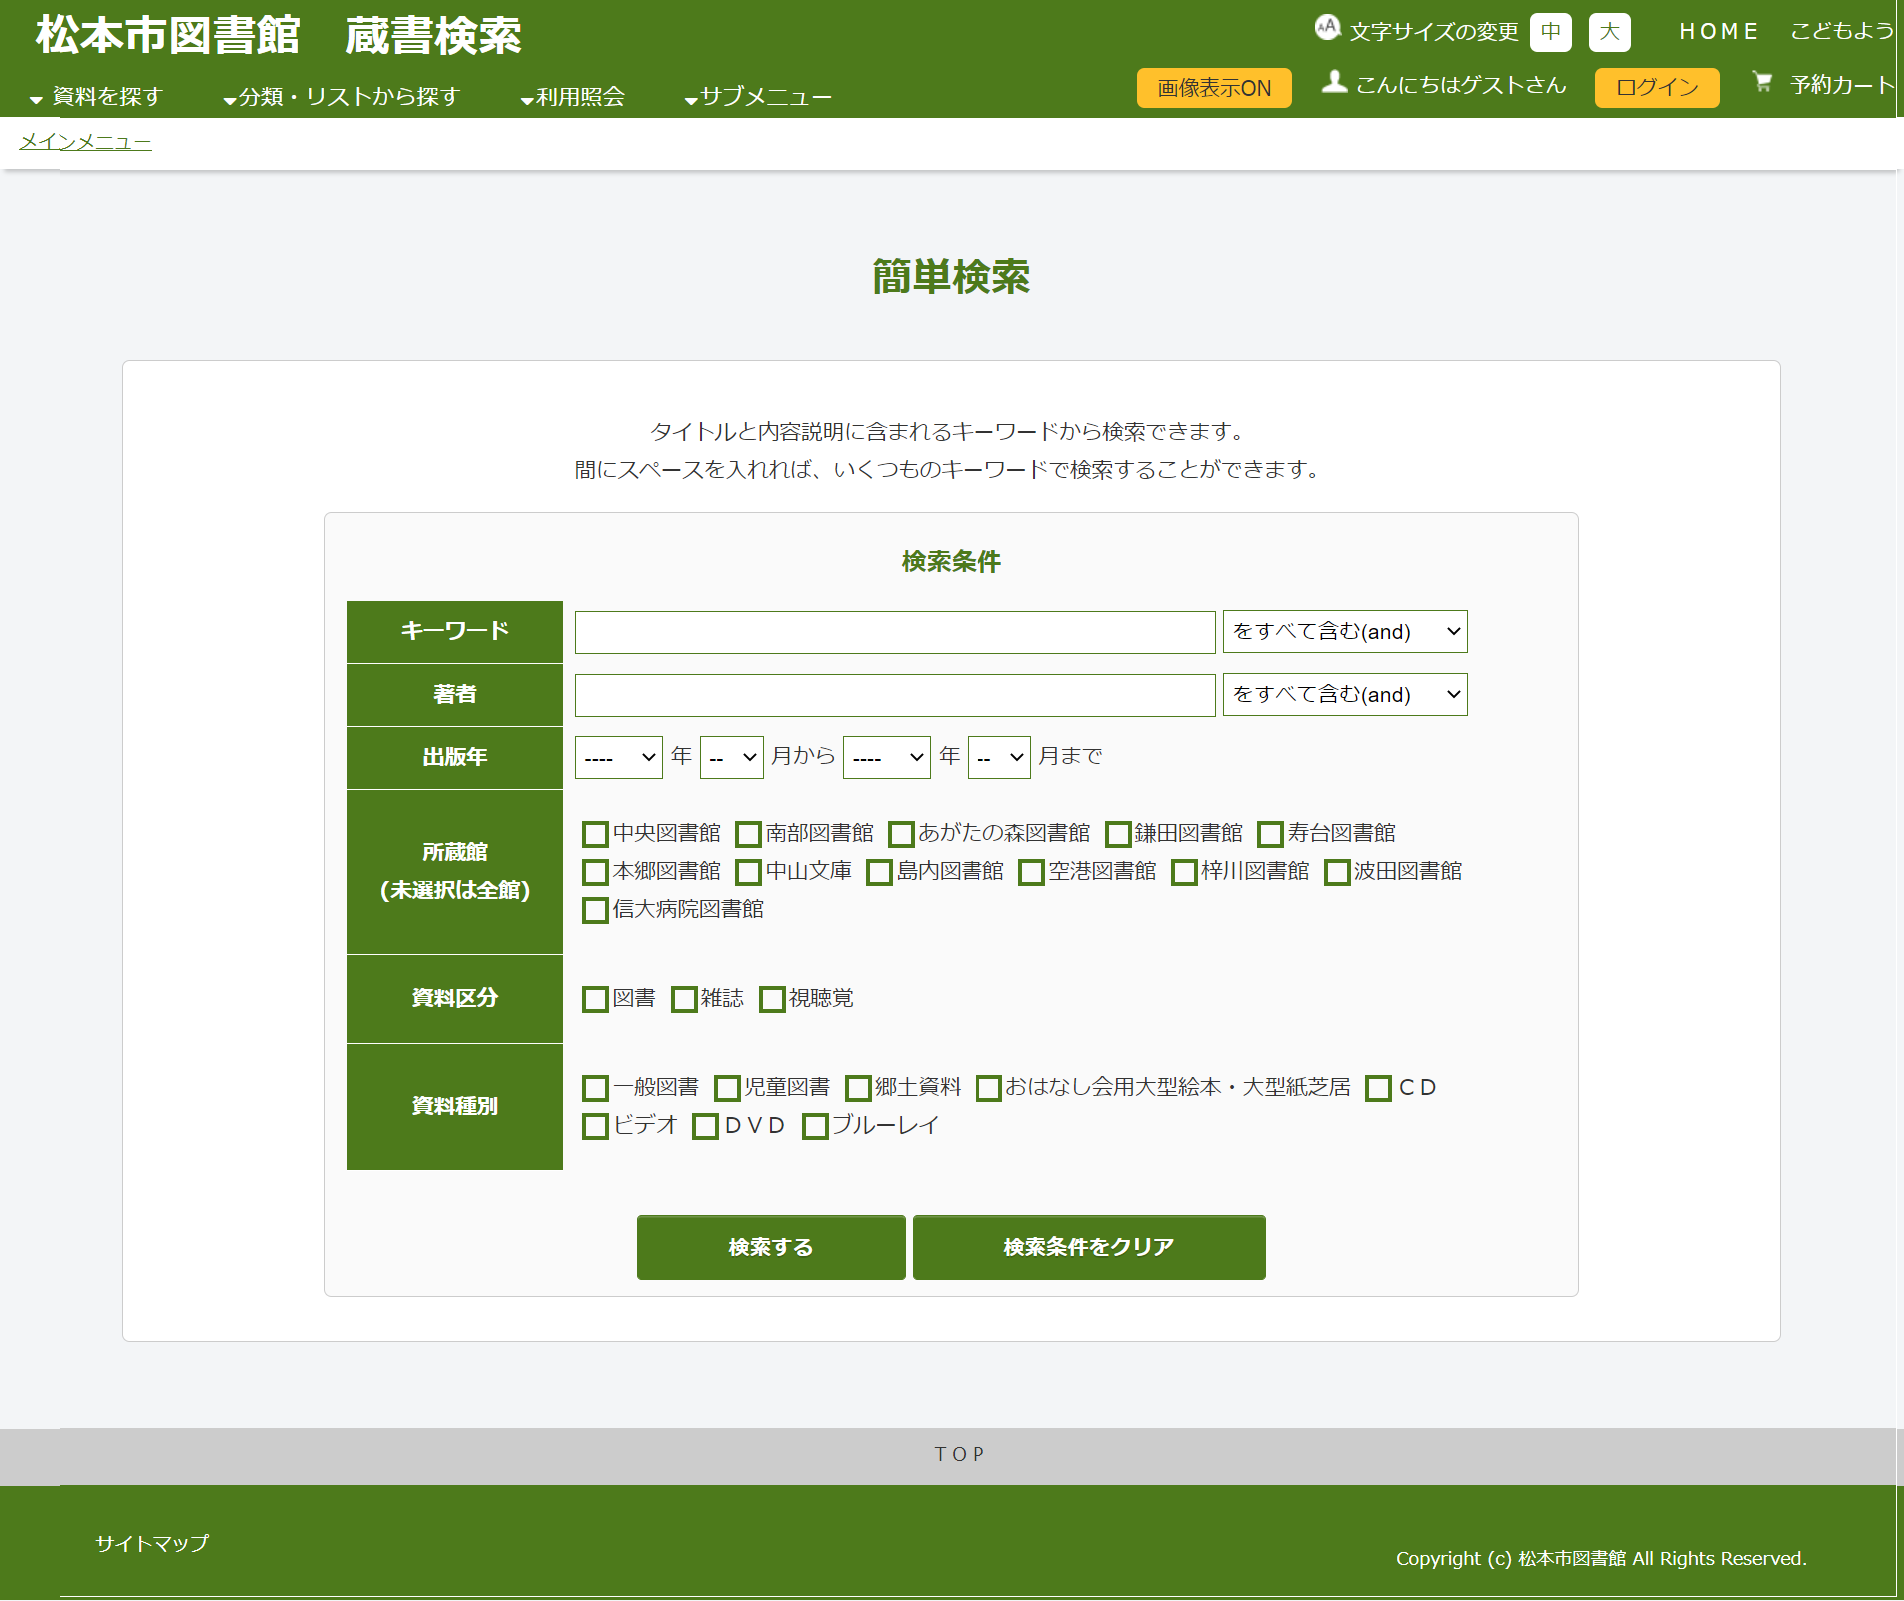Open the HOME link
The height and width of the screenshot is (1601, 1904).
[x=1719, y=32]
